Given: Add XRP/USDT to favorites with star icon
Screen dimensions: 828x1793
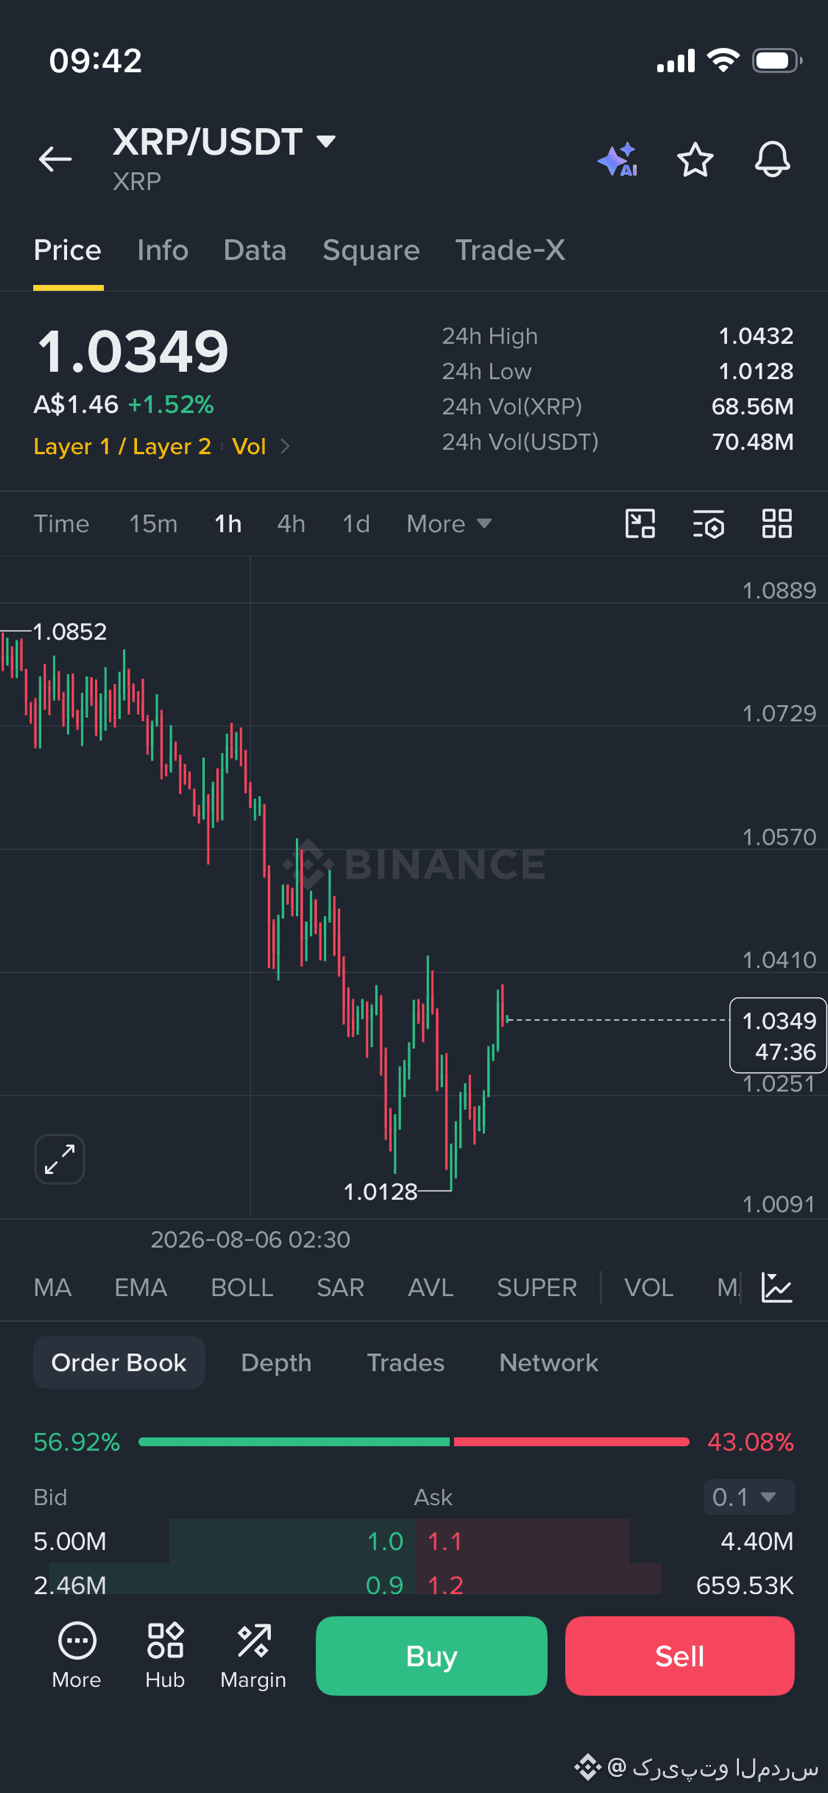Looking at the screenshot, I should coord(695,160).
